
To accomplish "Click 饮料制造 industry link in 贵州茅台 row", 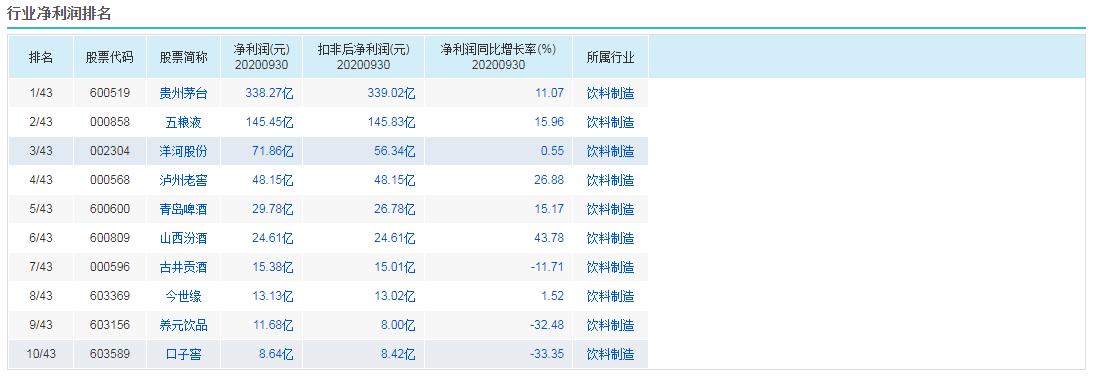I will (610, 93).
